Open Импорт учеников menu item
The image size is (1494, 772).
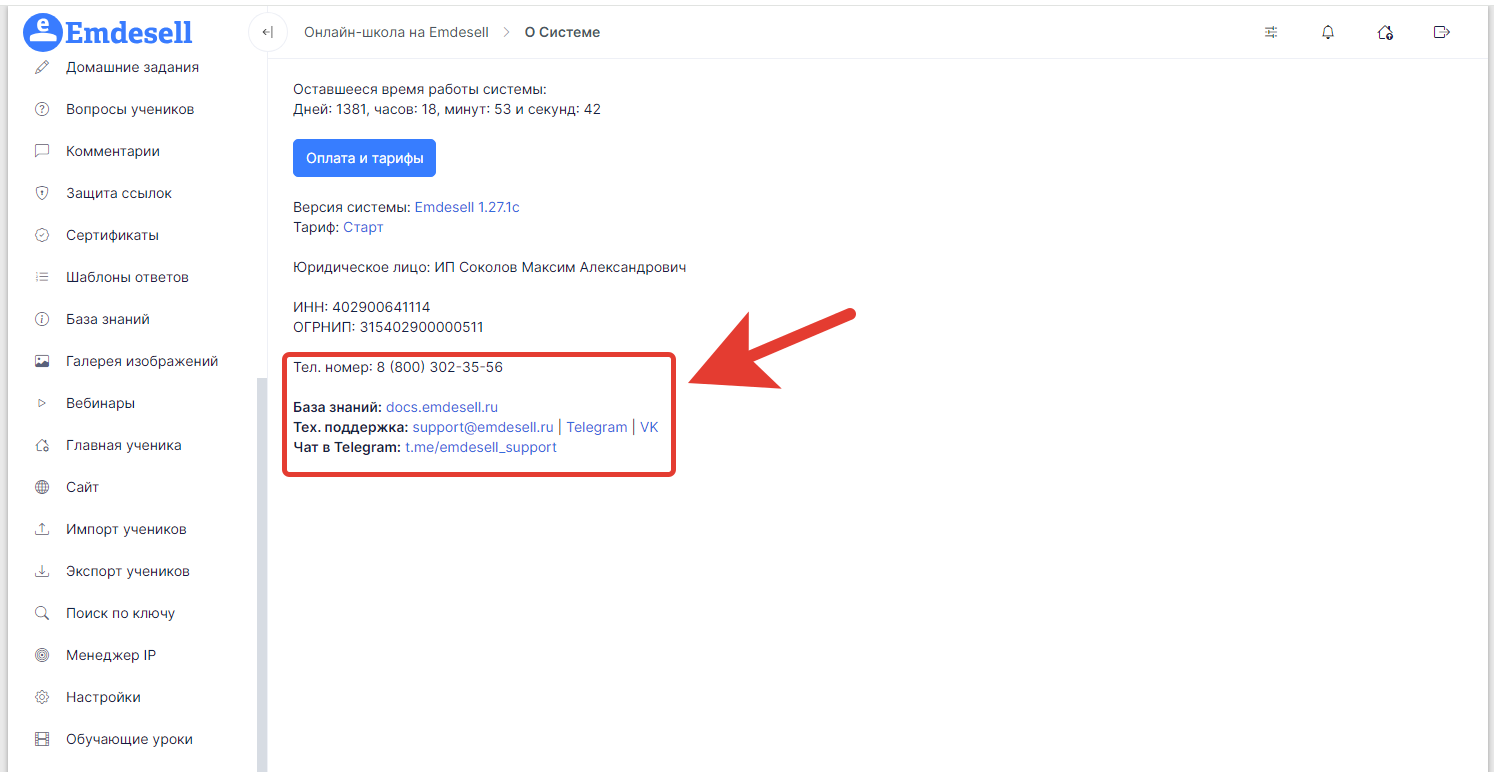pos(126,530)
